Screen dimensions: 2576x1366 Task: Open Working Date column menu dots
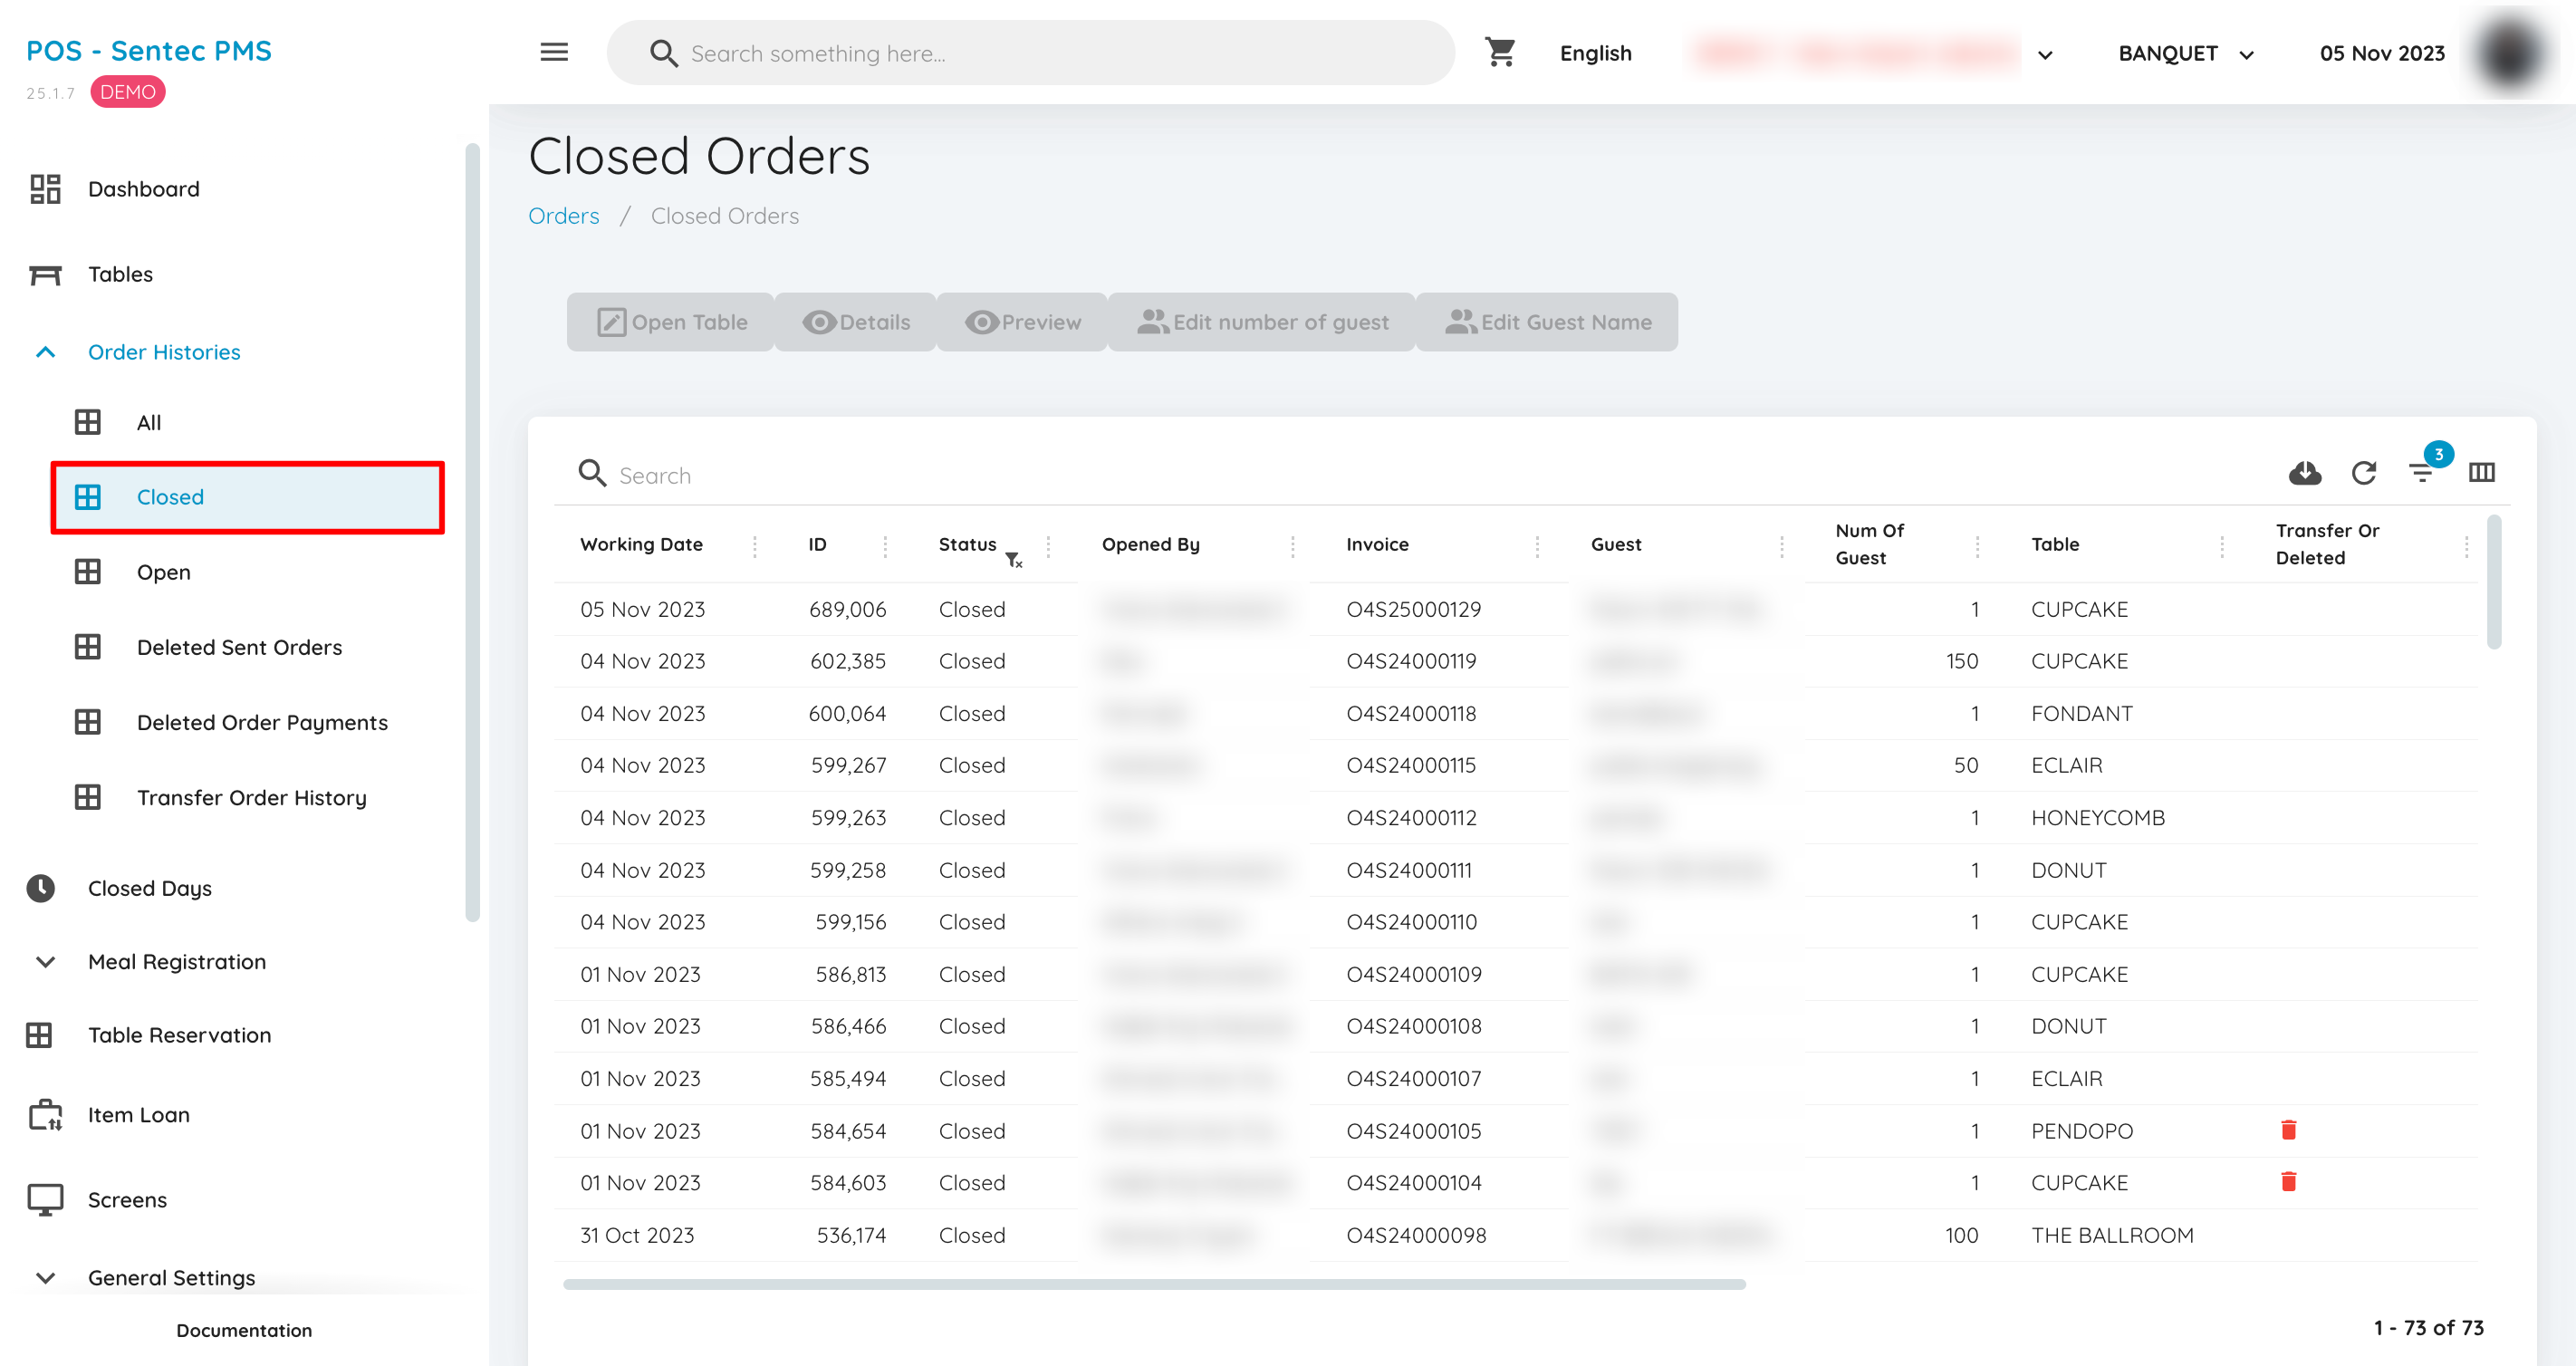coord(755,545)
